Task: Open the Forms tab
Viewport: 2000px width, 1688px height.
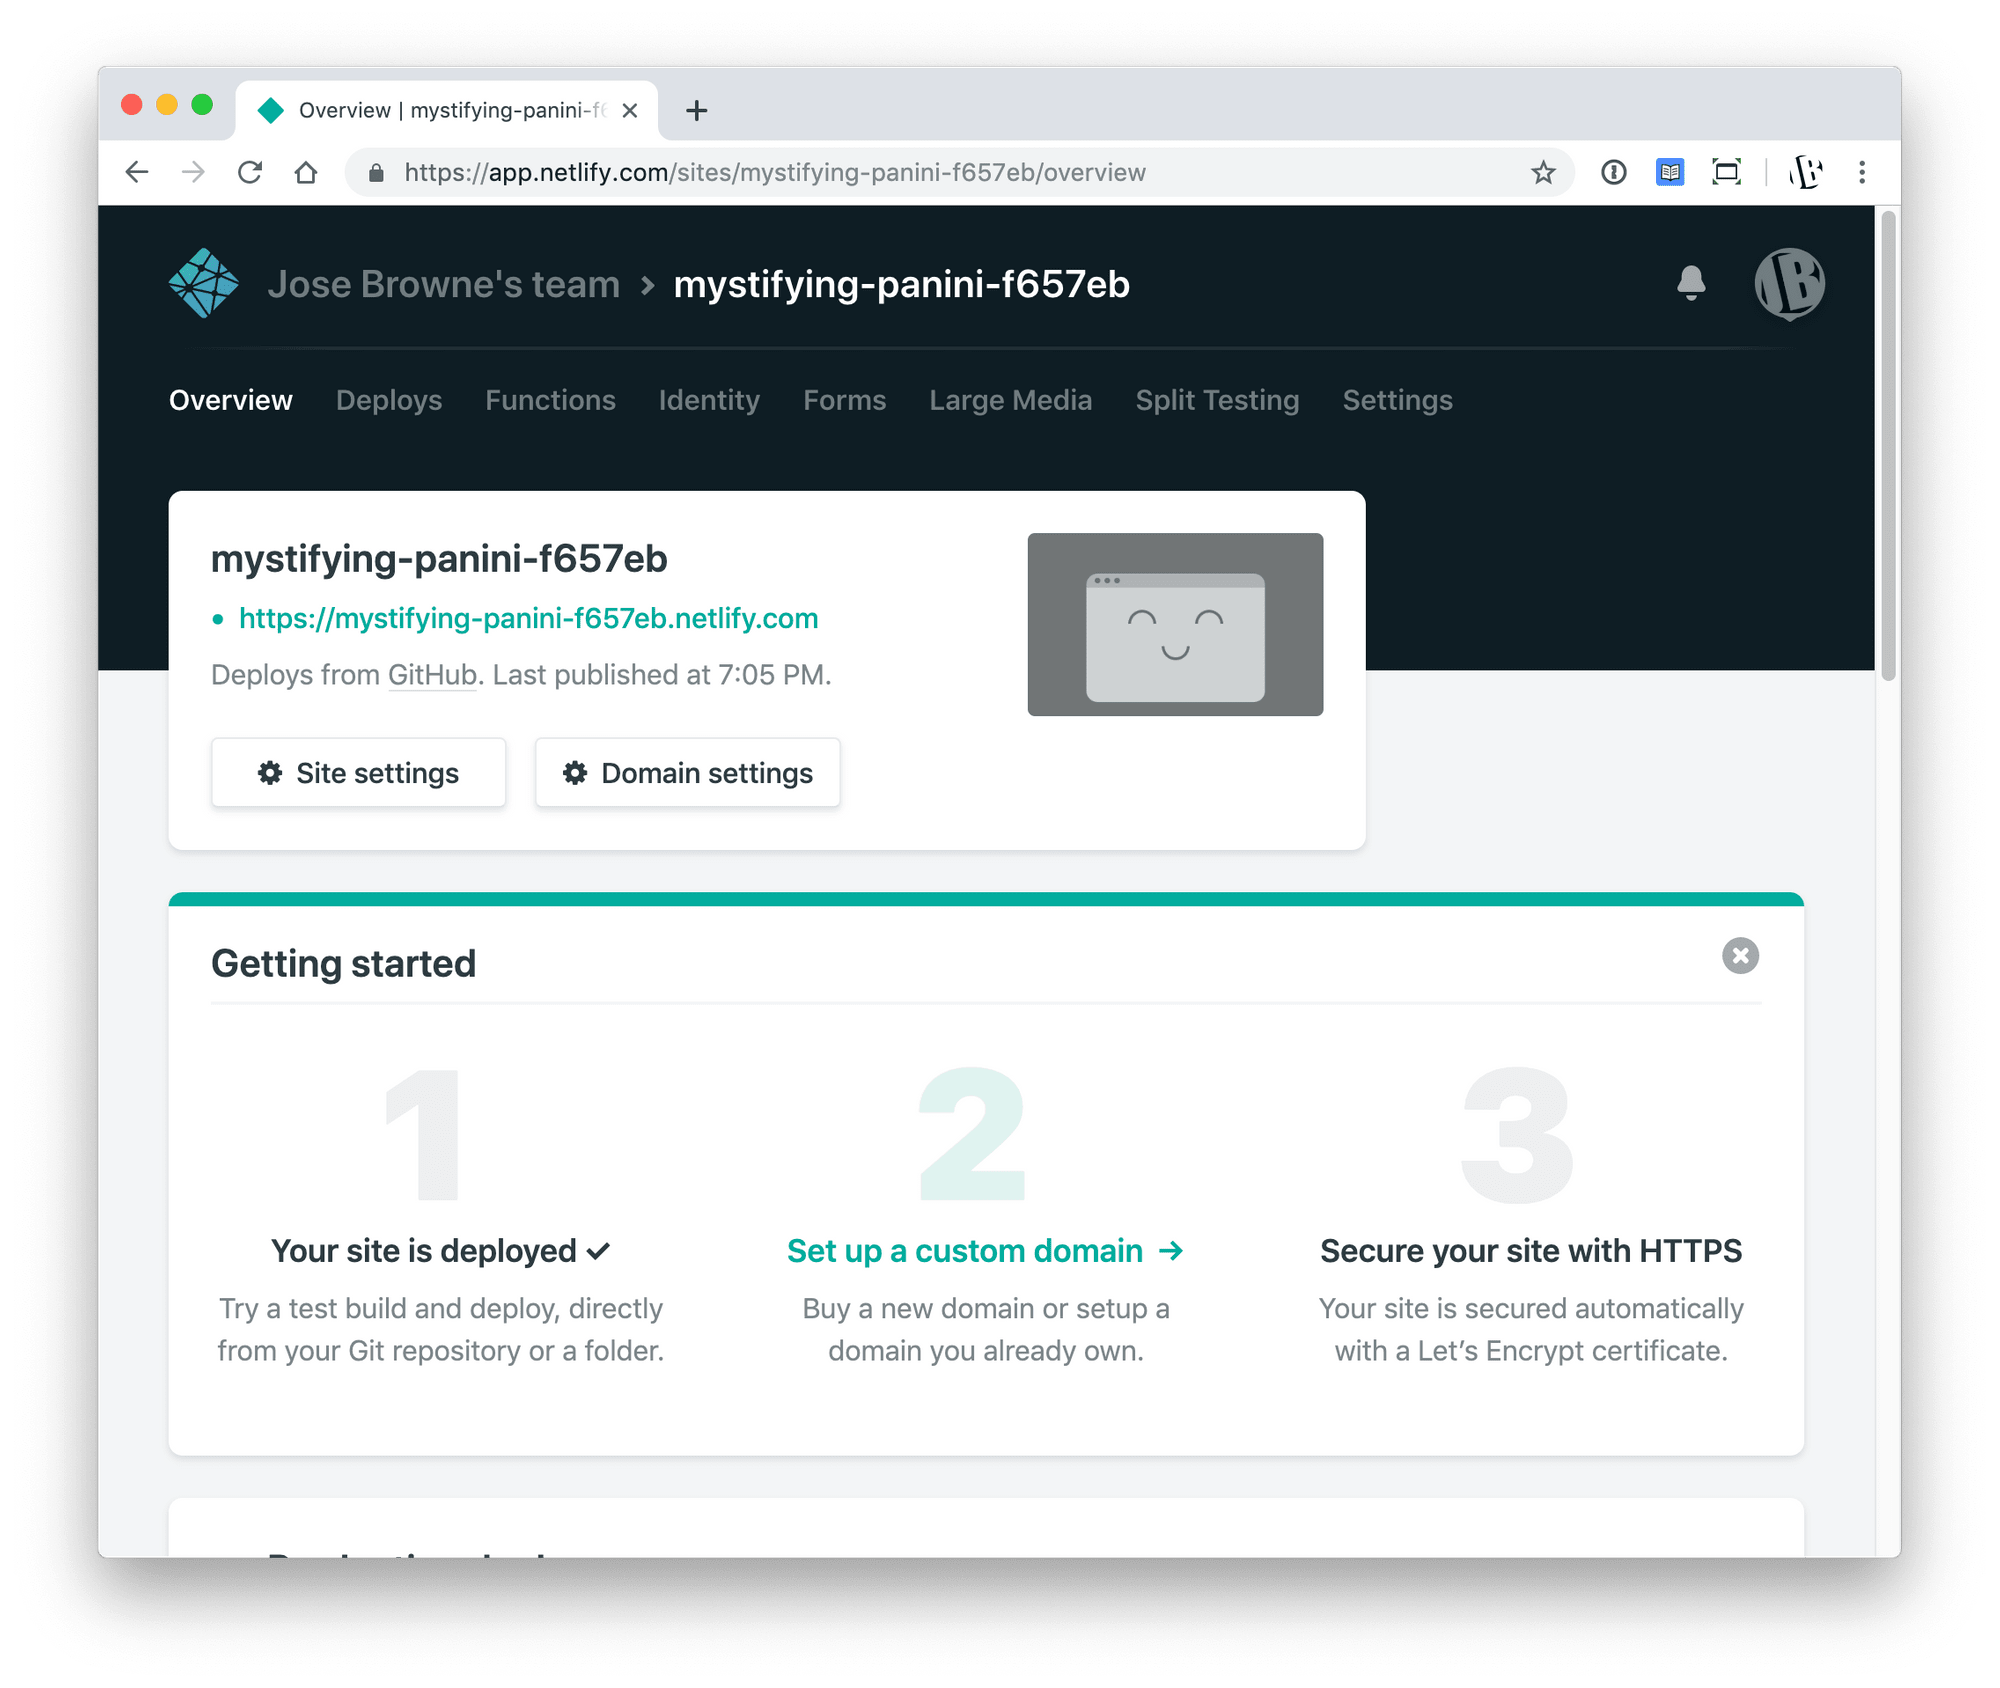Action: [x=845, y=400]
